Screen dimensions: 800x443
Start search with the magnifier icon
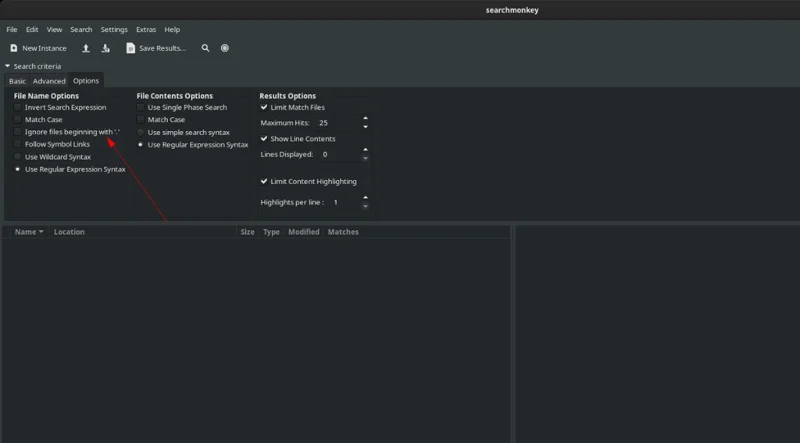pyautogui.click(x=205, y=48)
